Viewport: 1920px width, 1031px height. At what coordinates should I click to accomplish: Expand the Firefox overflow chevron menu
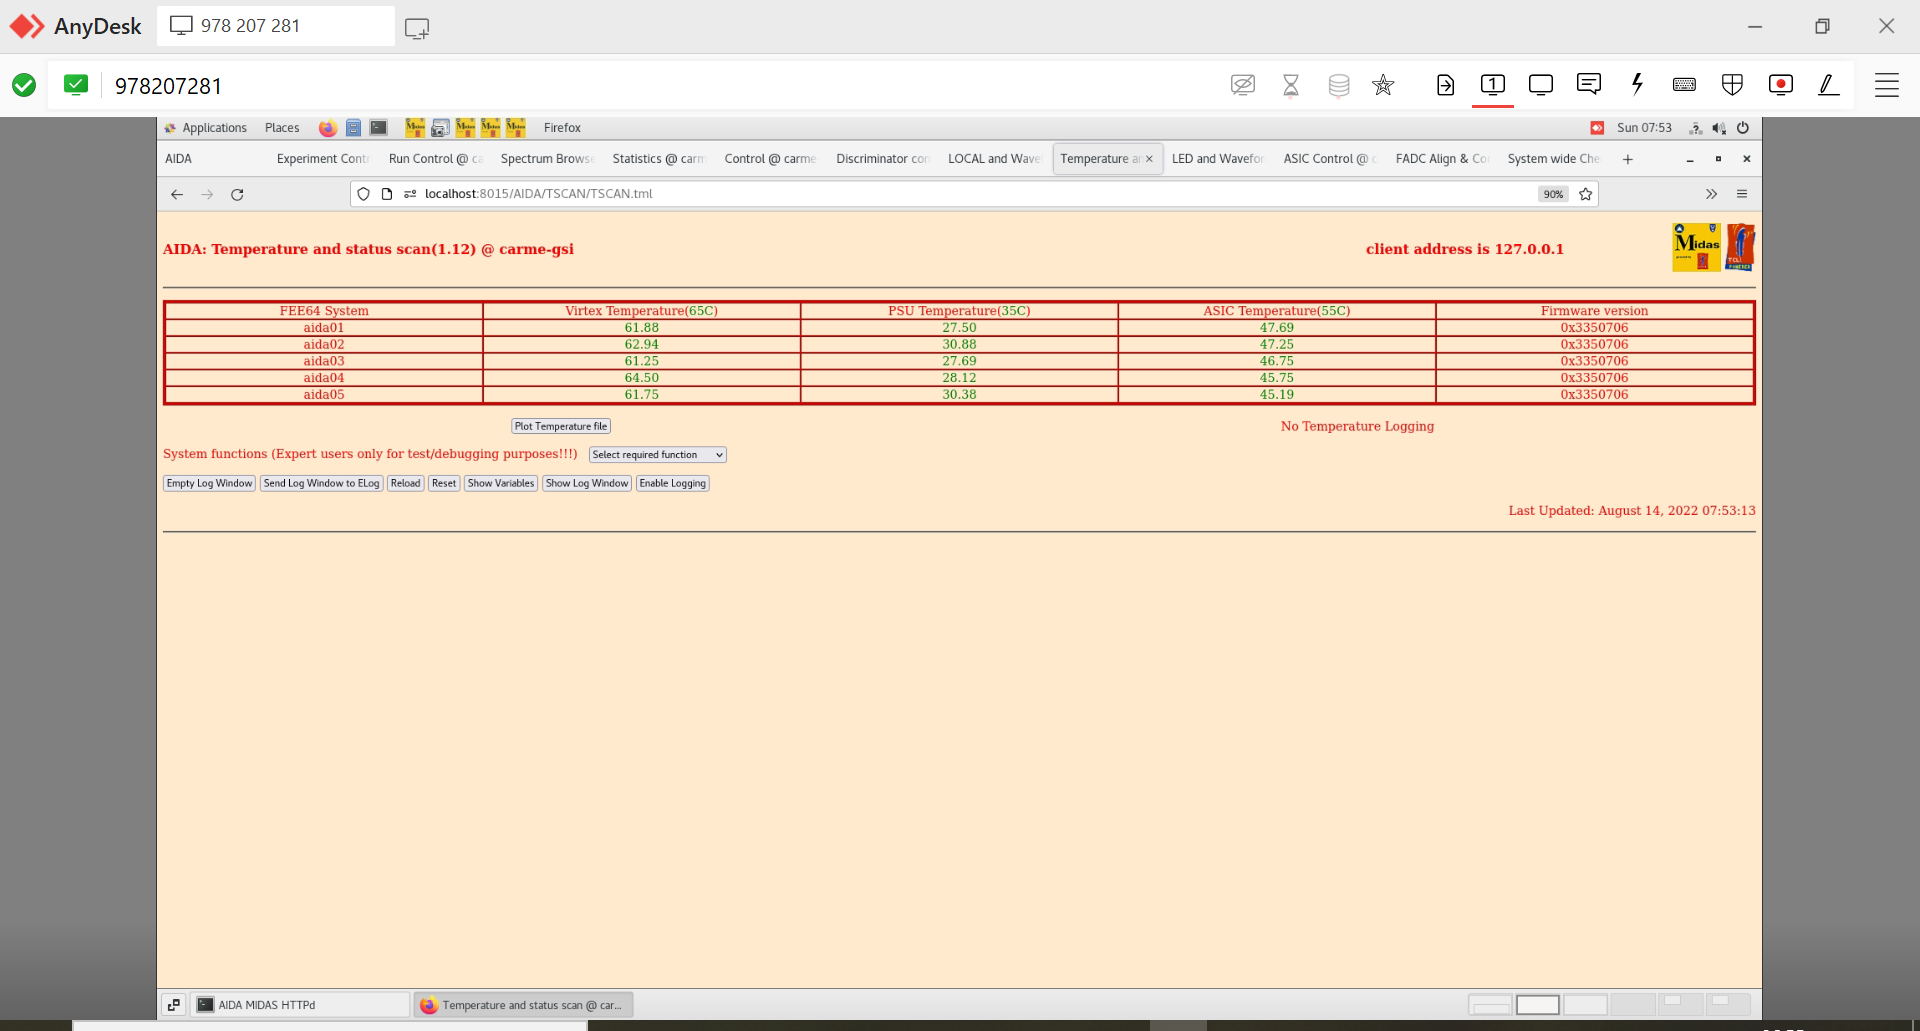tap(1711, 194)
